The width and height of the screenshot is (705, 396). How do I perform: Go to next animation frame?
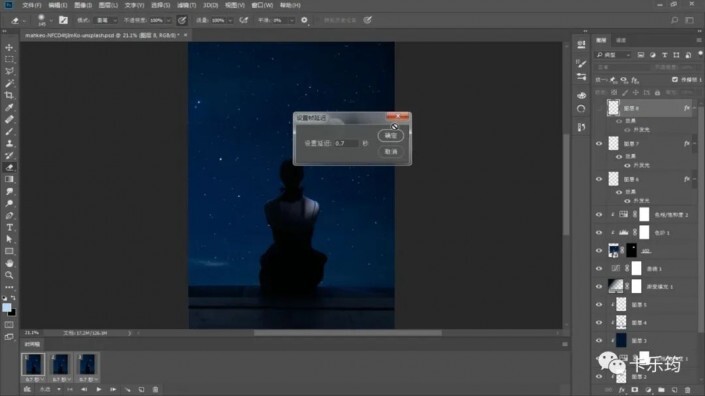(x=113, y=389)
